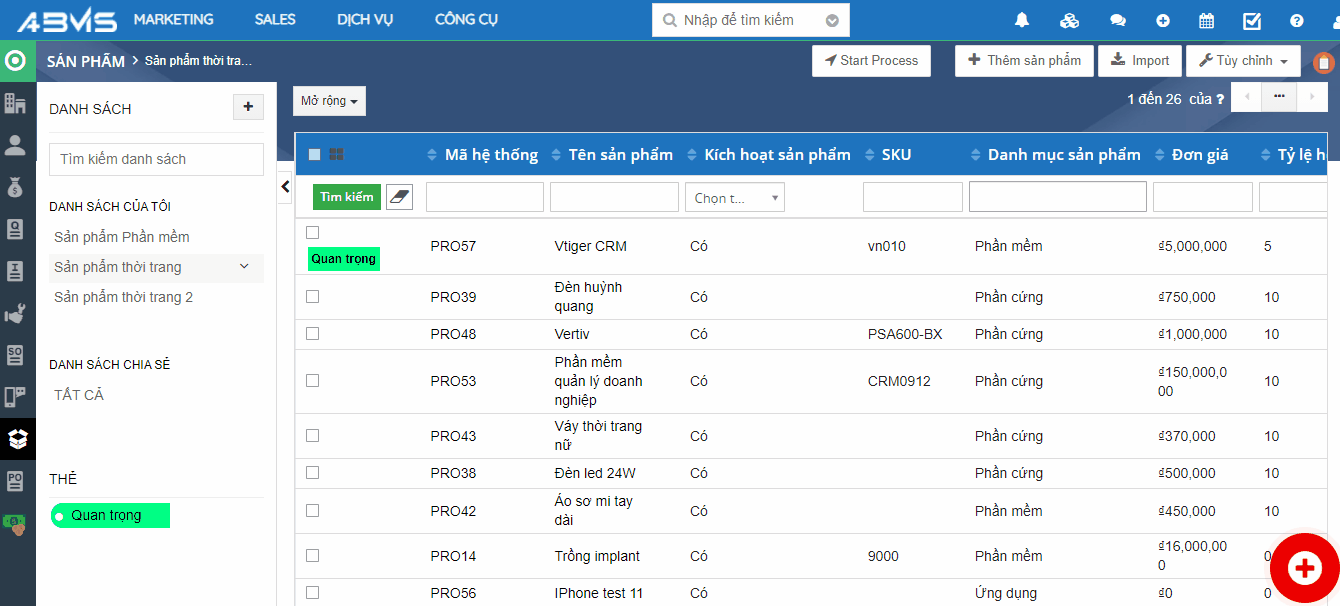
Task: Select the checkbox for row PRO48
Action: pos(312,334)
